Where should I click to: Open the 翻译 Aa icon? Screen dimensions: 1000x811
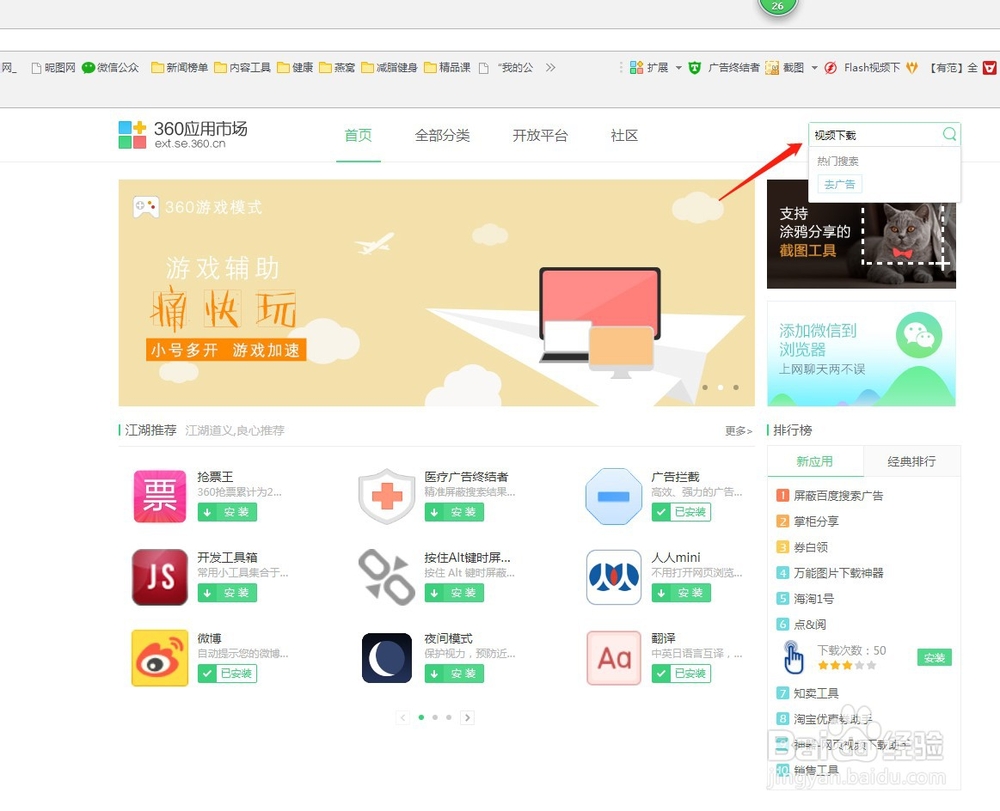614,657
